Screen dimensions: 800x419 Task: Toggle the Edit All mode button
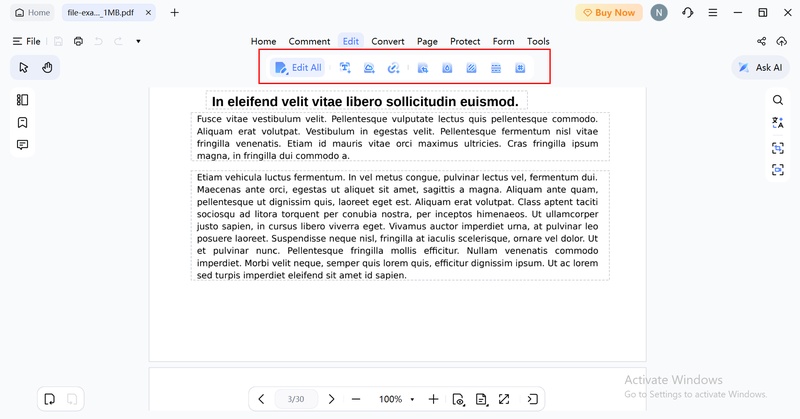(x=298, y=67)
